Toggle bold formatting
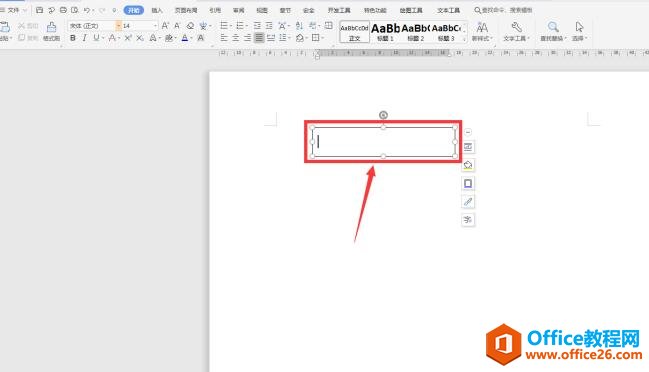 (x=73, y=38)
